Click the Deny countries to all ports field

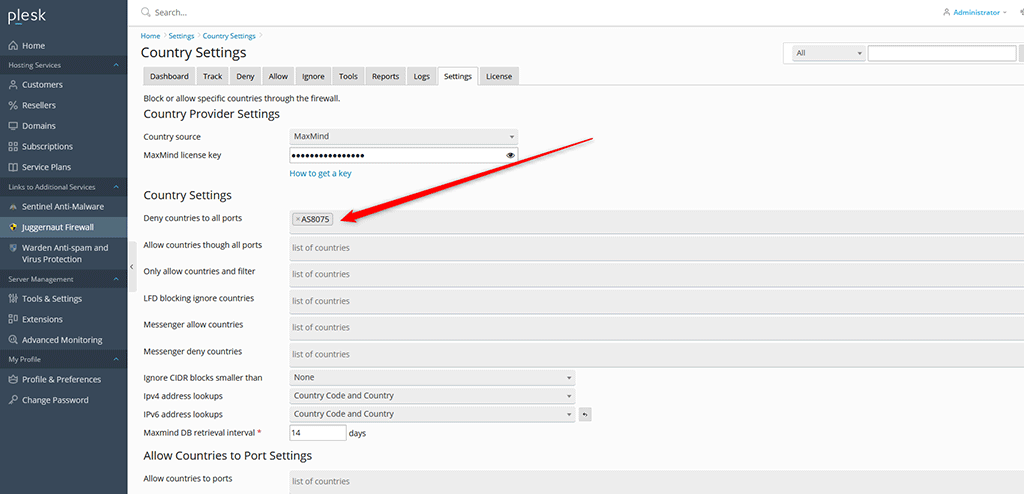point(656,222)
